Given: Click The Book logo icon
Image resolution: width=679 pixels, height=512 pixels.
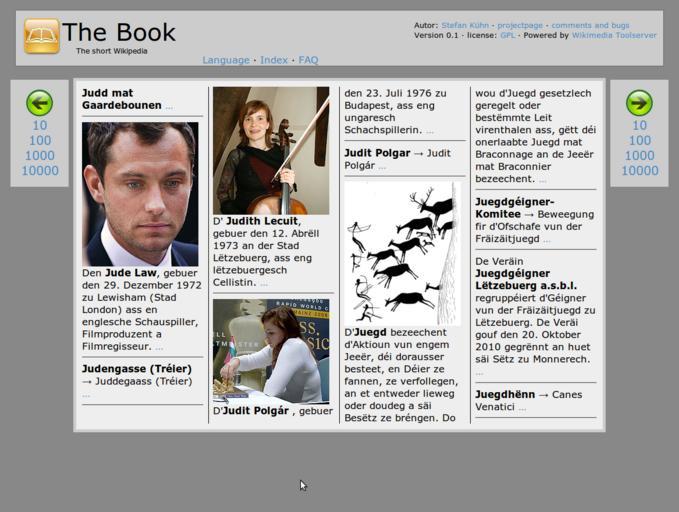Looking at the screenshot, I should [x=42, y=36].
